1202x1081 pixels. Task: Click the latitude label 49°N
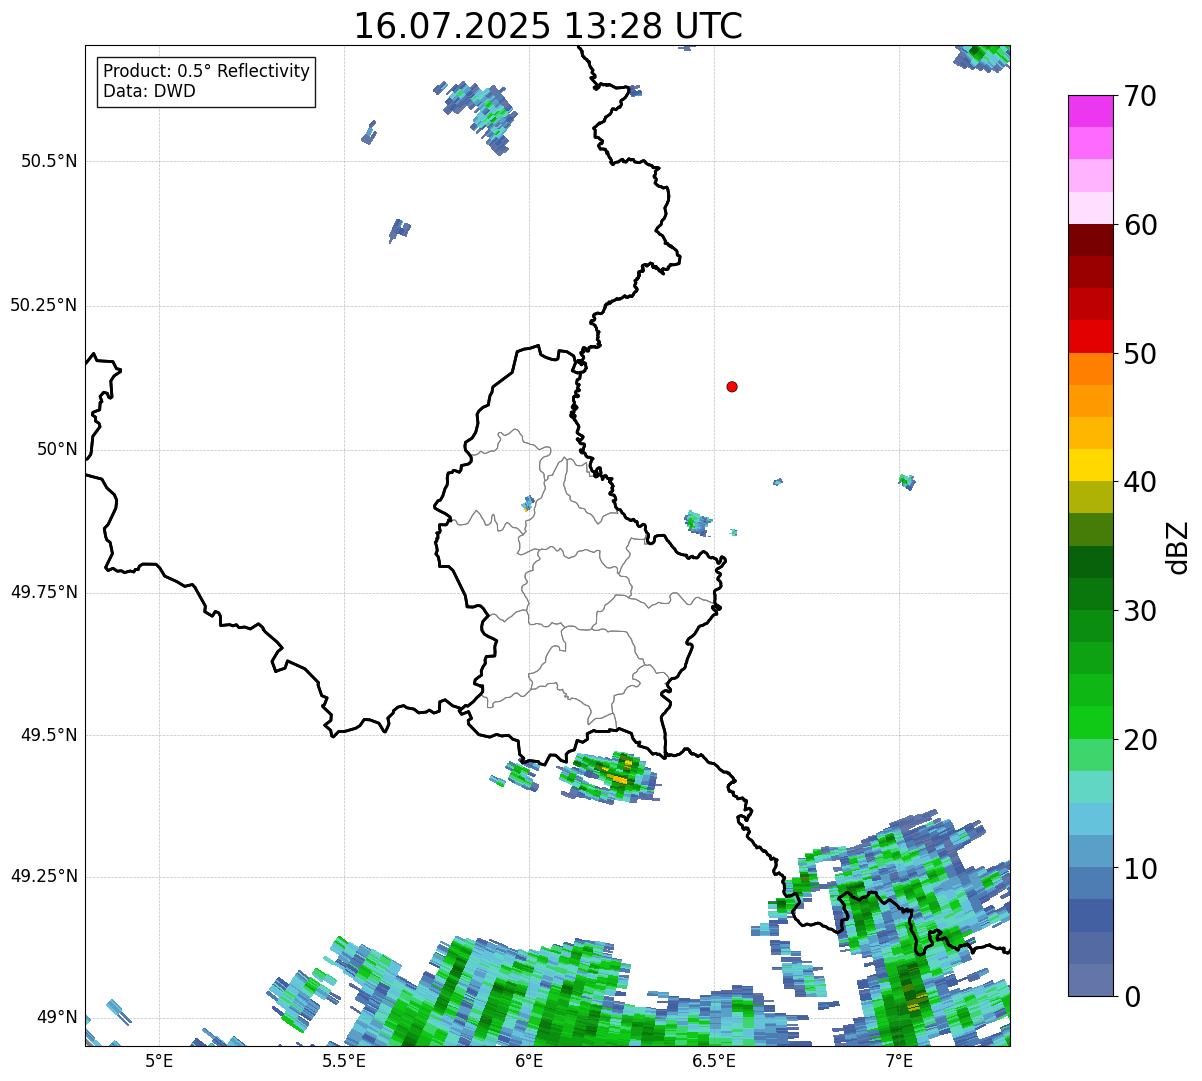[57, 1017]
